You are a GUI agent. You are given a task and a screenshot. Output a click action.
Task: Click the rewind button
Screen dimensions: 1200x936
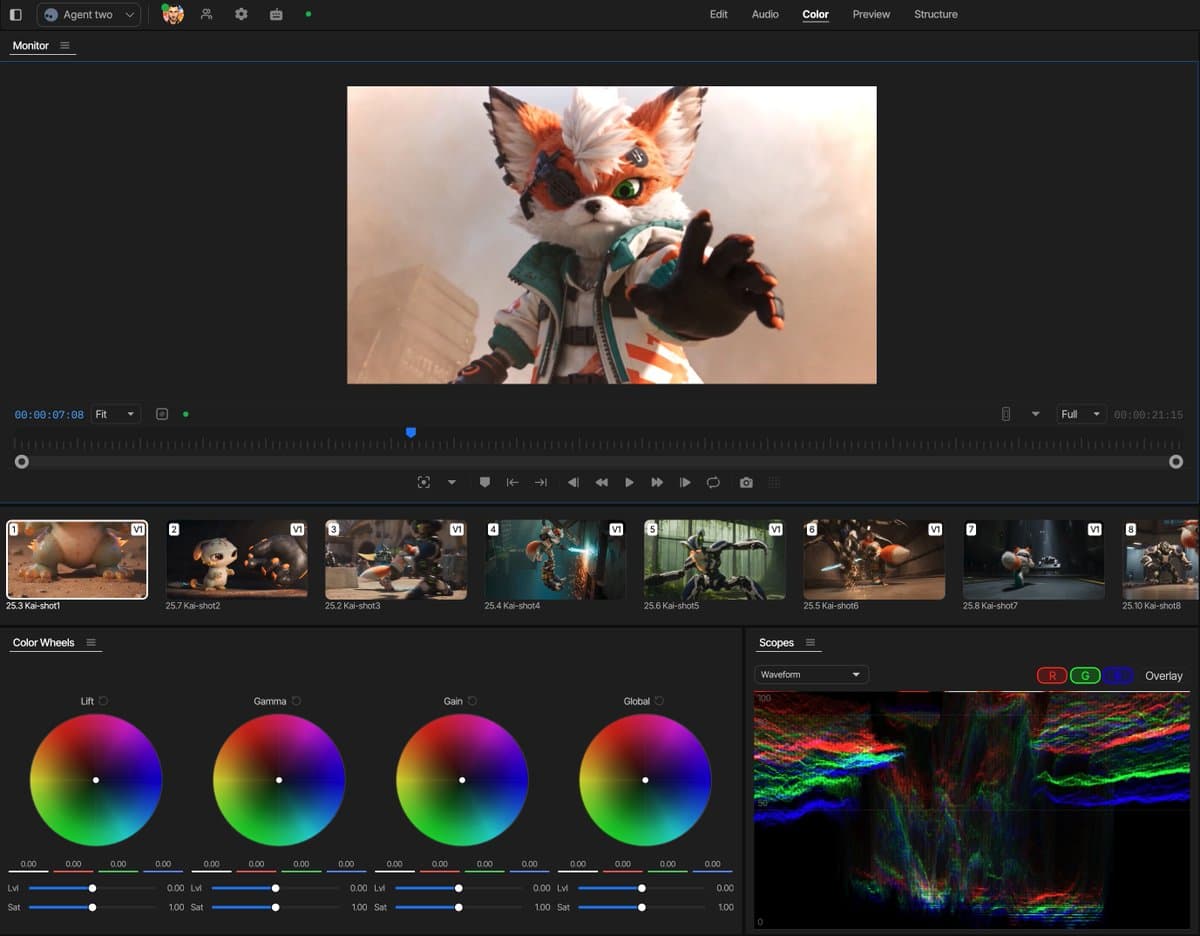coord(601,482)
